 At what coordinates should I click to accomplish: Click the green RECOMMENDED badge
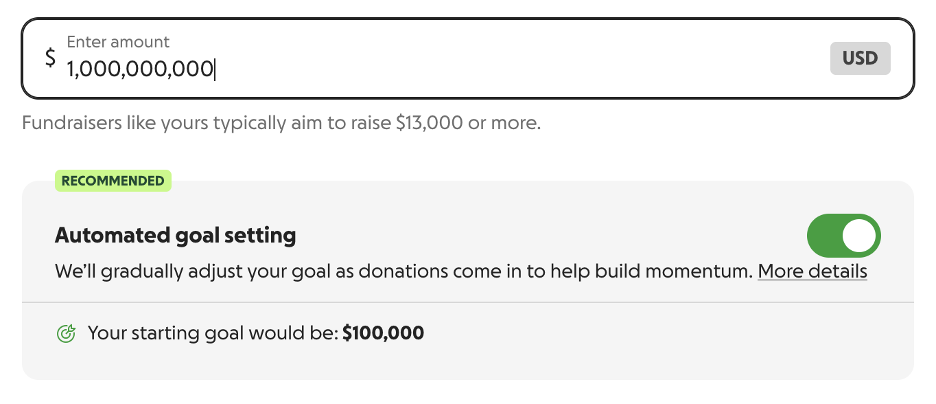click(x=112, y=181)
